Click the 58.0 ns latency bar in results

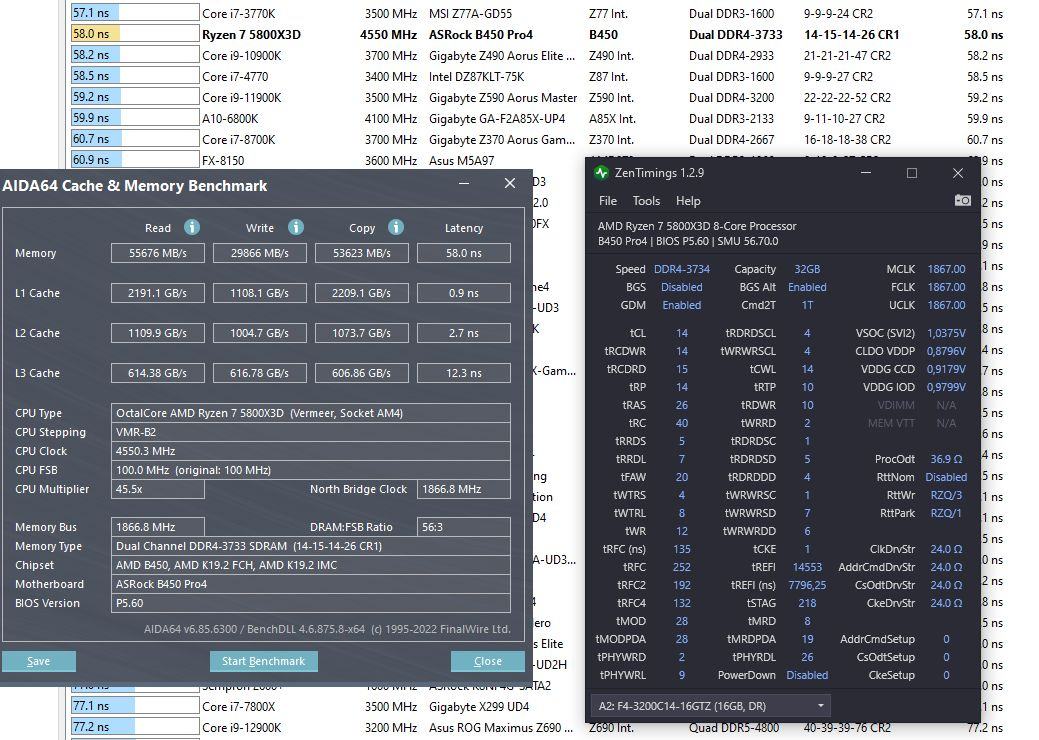pyautogui.click(x=135, y=34)
